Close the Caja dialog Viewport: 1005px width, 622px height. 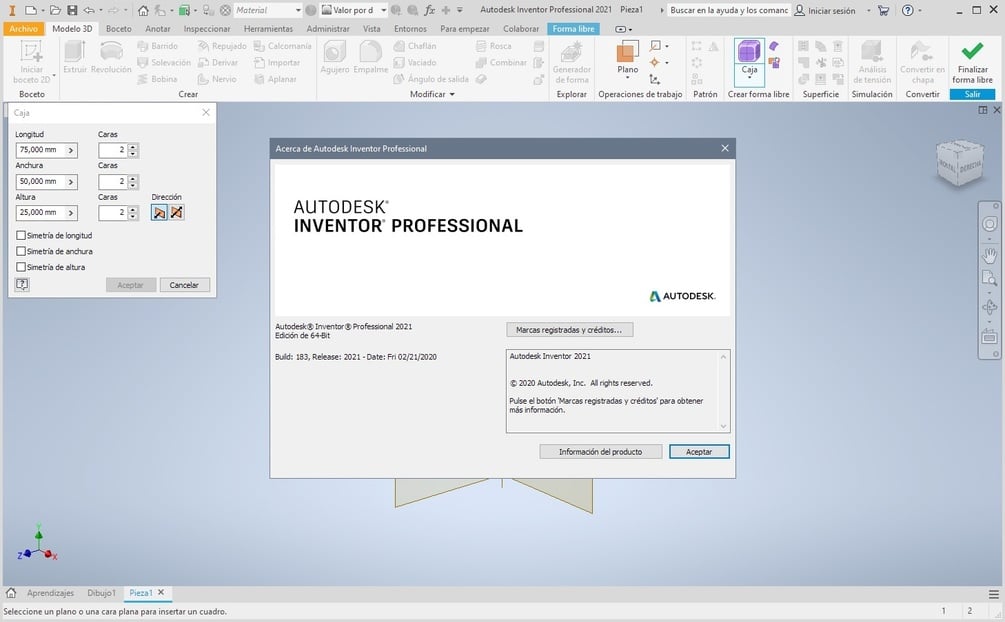tap(206, 112)
